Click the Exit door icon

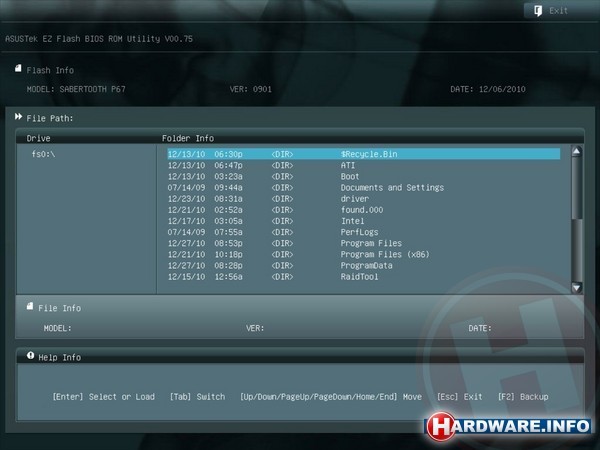pyautogui.click(x=538, y=11)
